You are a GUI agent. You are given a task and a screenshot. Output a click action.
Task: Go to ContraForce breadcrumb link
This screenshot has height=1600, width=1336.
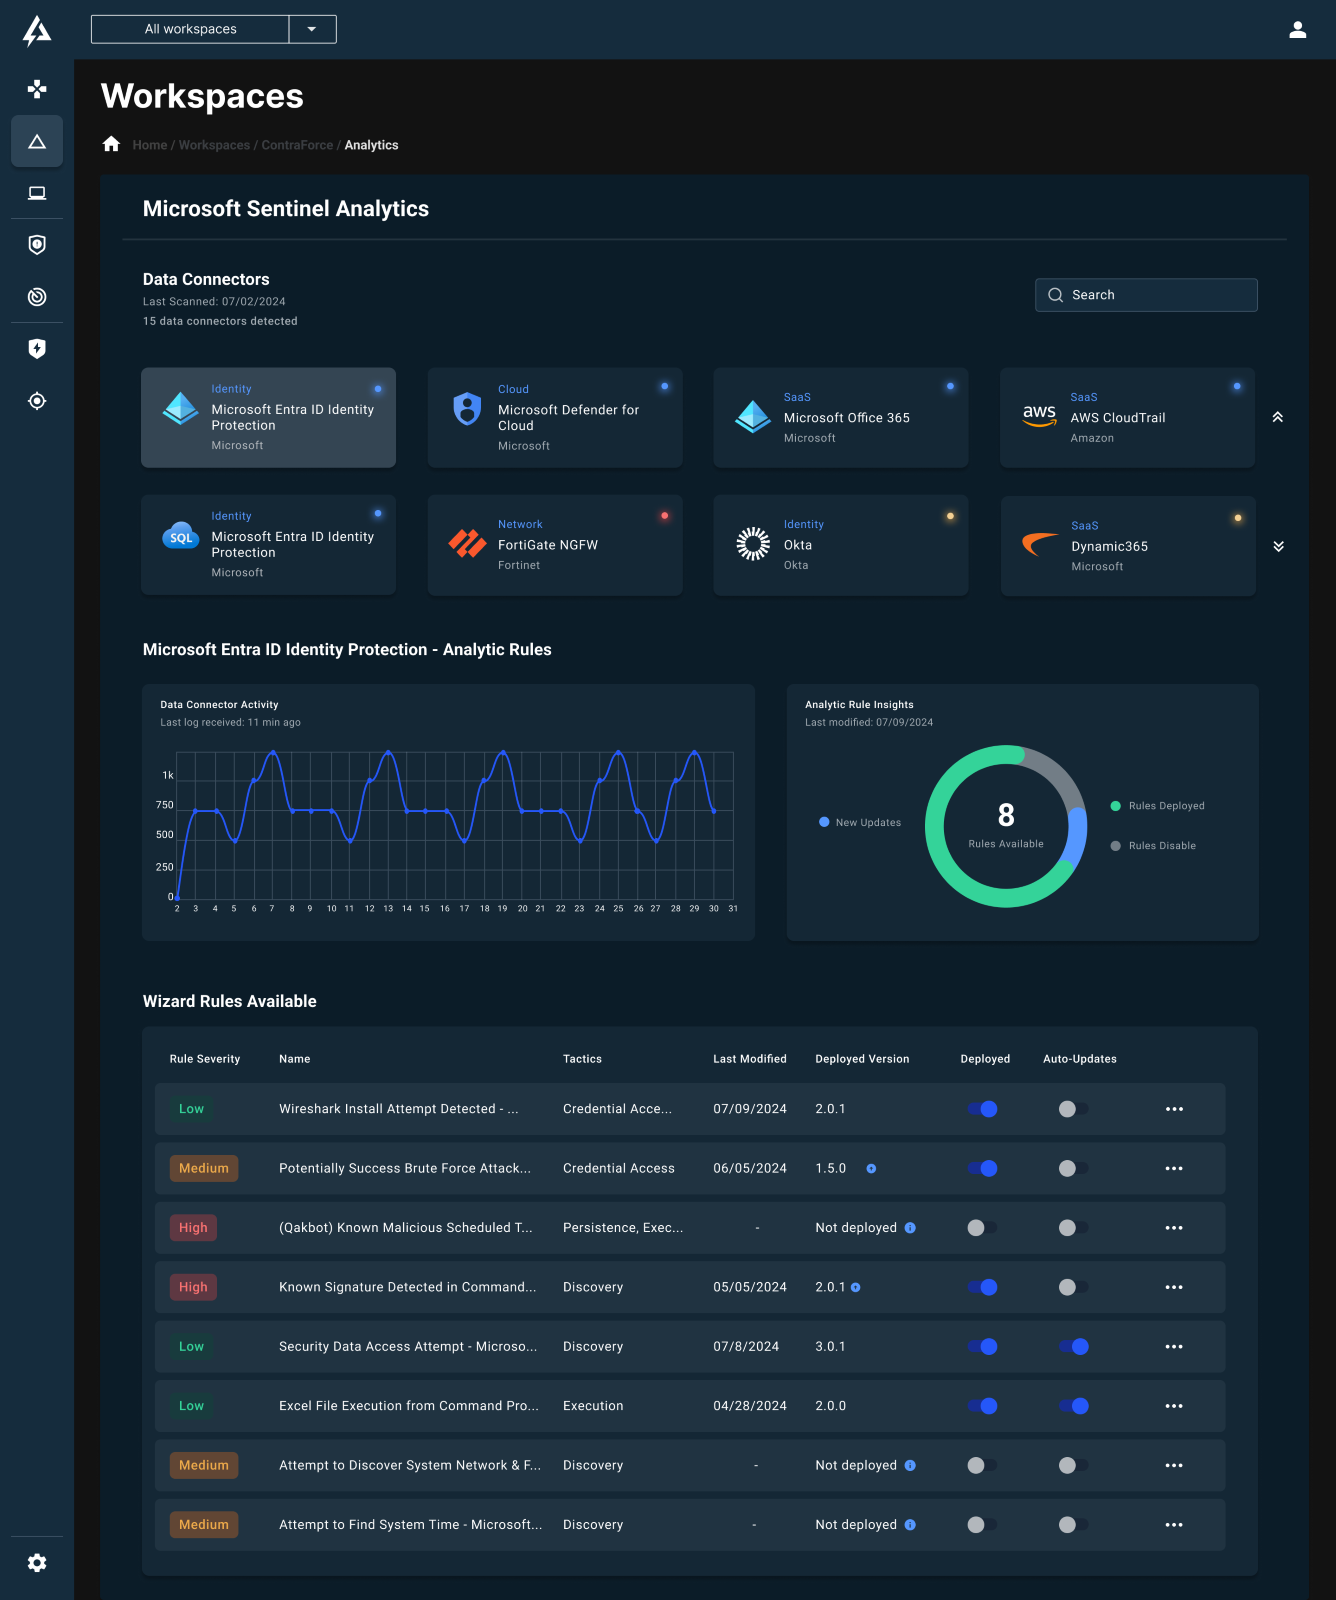[x=297, y=145]
